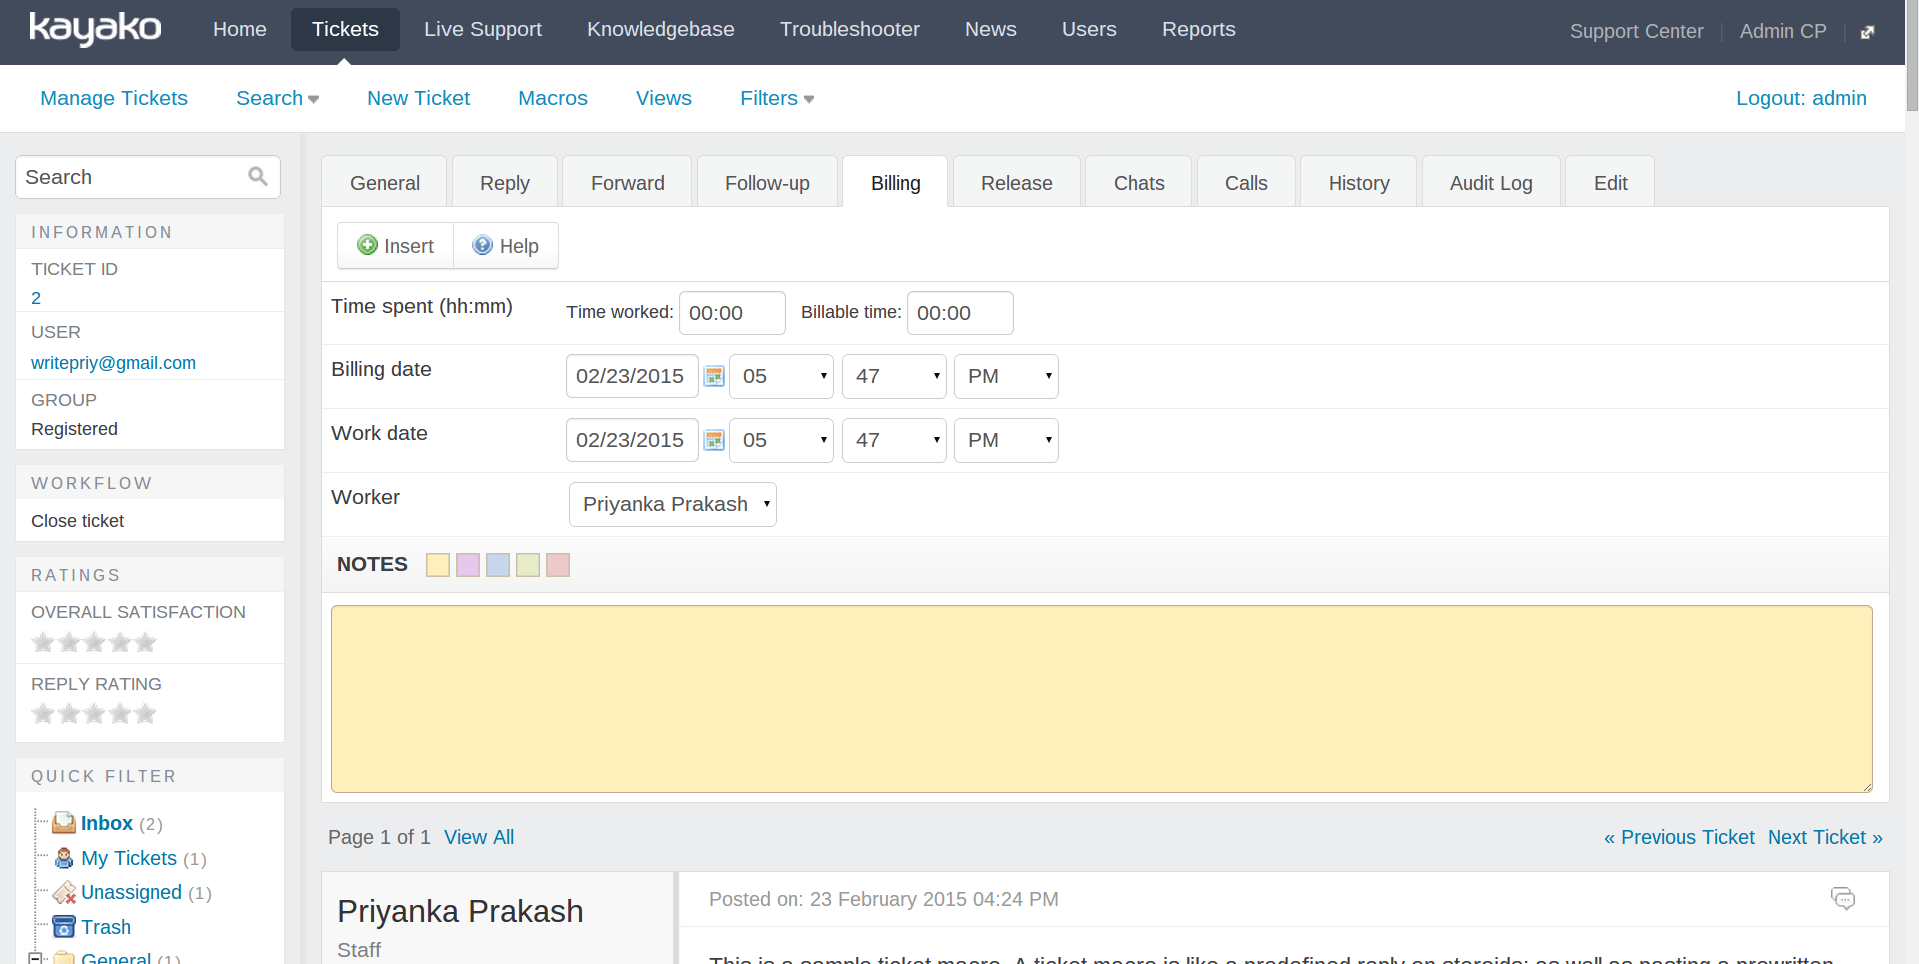The height and width of the screenshot is (964, 1919).
Task: Click the Billable time input field
Action: tap(960, 313)
